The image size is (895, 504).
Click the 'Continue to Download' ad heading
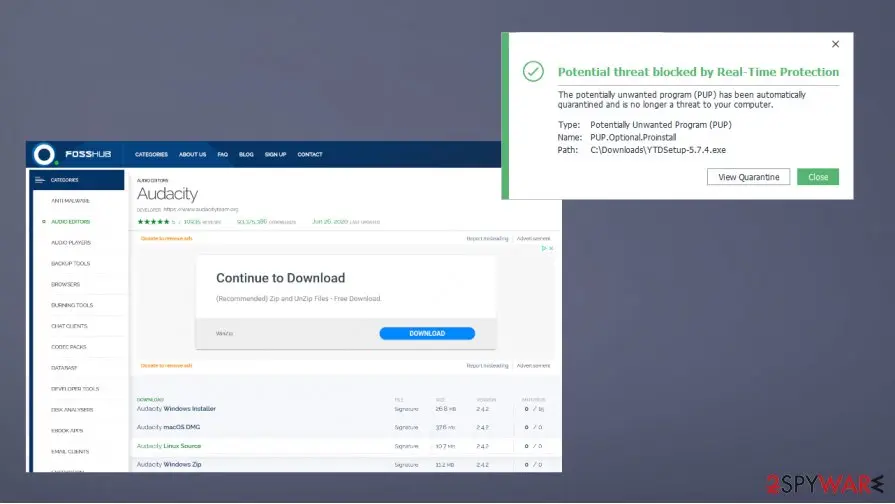pyautogui.click(x=280, y=278)
